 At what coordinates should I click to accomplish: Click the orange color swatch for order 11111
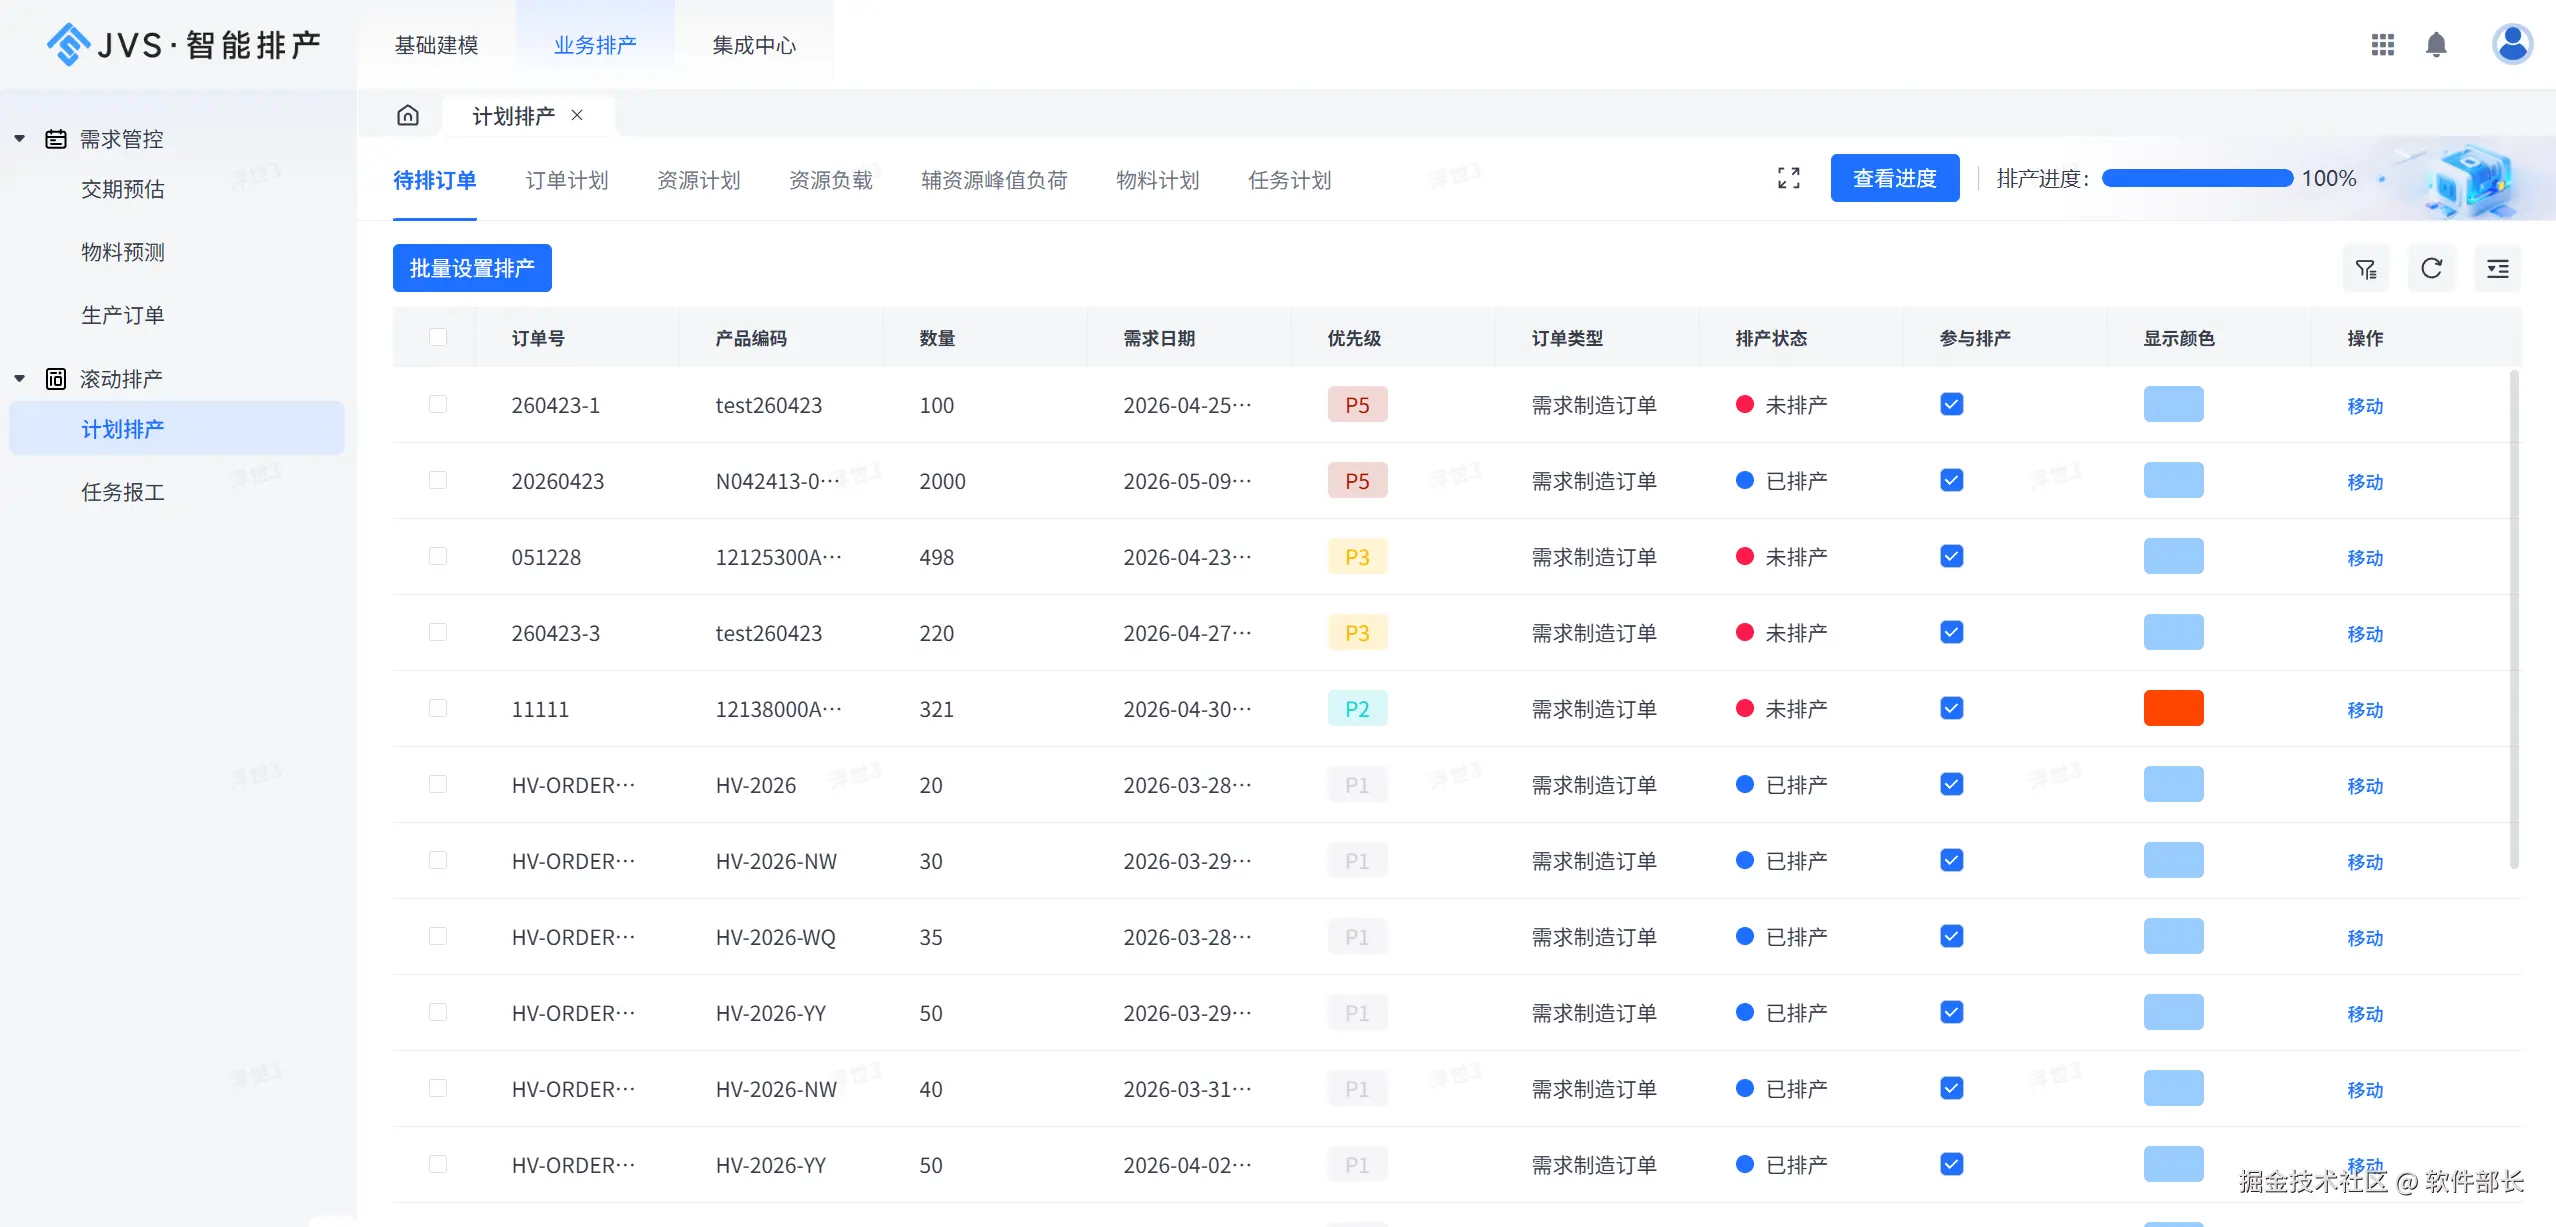click(x=2173, y=708)
